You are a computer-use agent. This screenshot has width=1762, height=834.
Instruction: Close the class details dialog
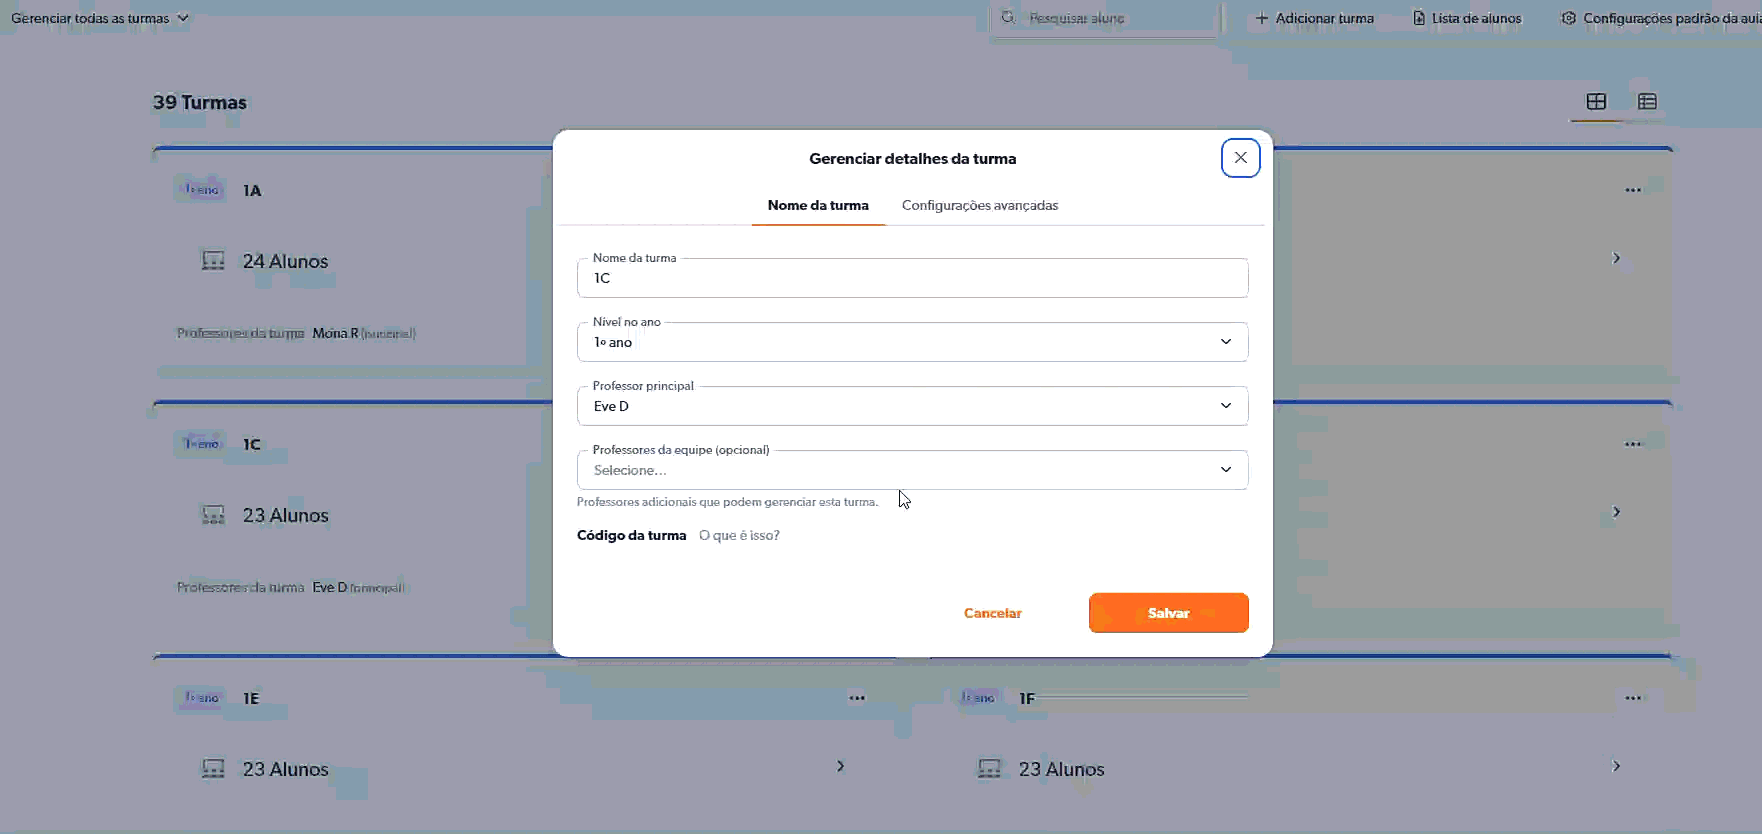[x=1240, y=158]
